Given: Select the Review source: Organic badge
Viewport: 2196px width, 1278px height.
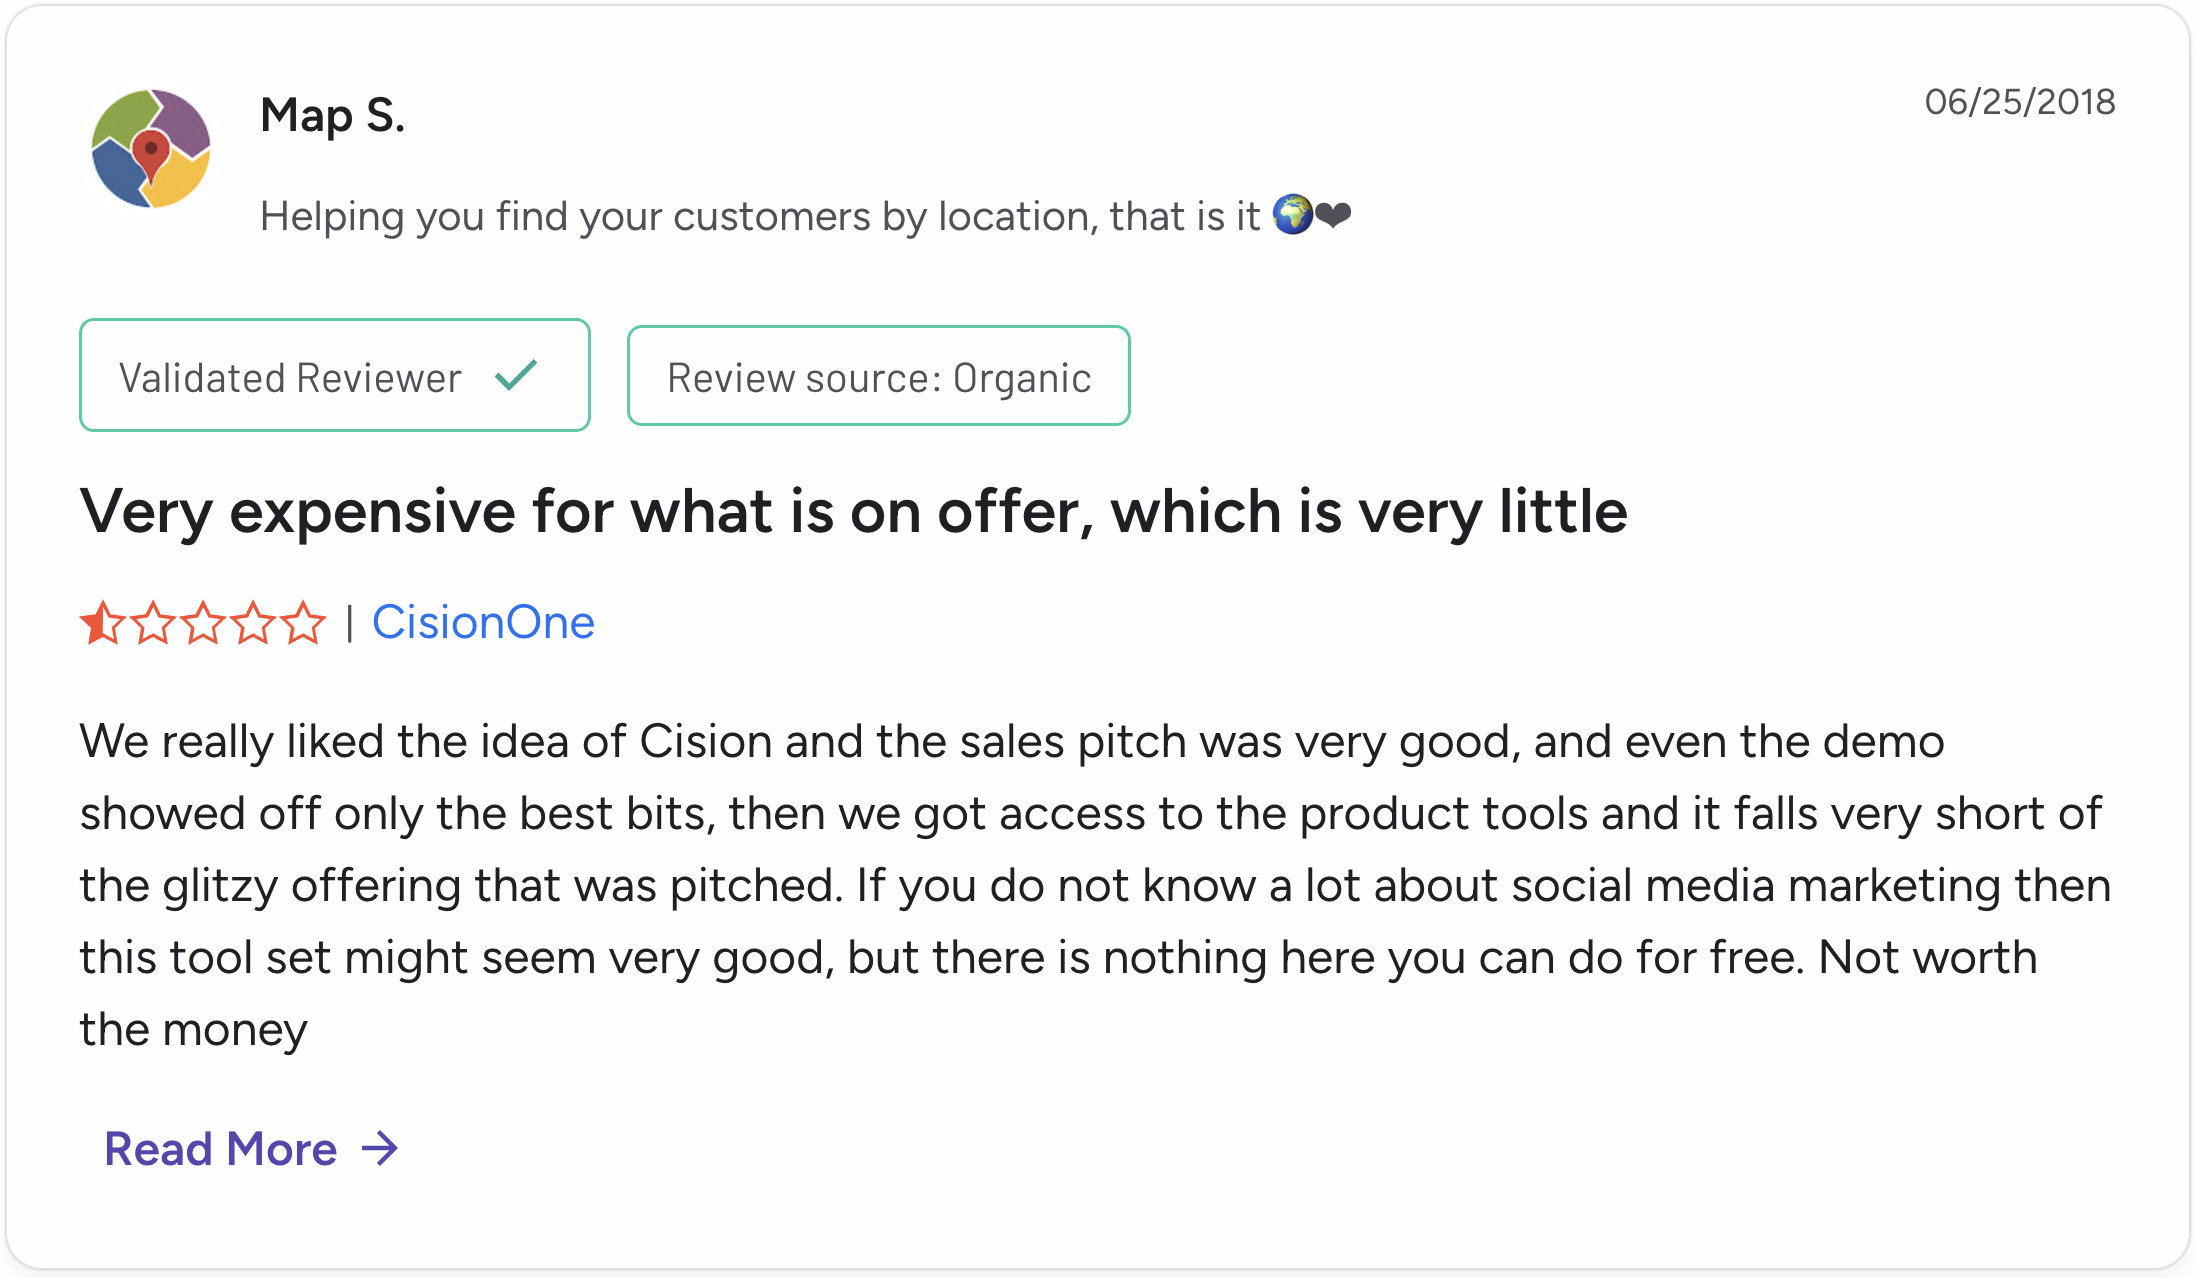Looking at the screenshot, I should (x=879, y=376).
